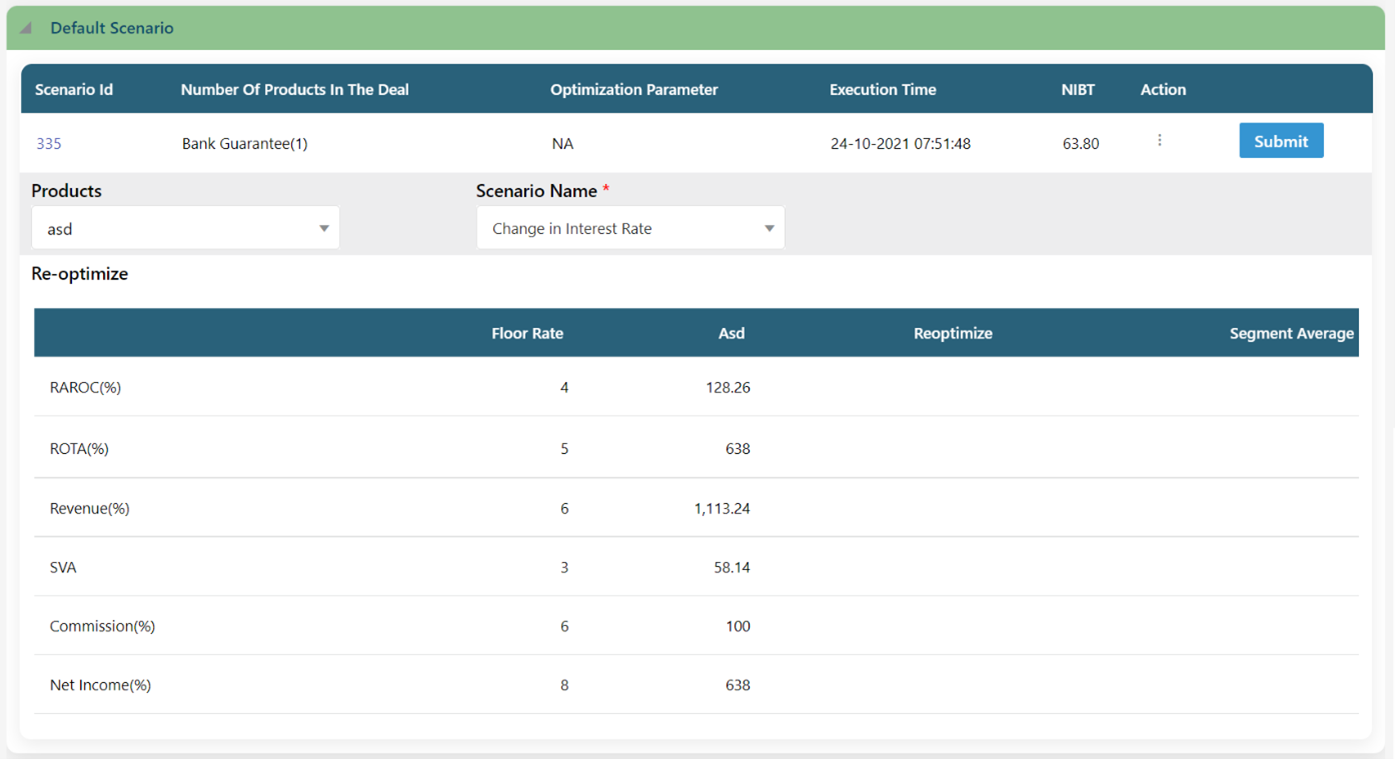Click the Default Scenario header title
The width and height of the screenshot is (1395, 759).
coord(112,28)
